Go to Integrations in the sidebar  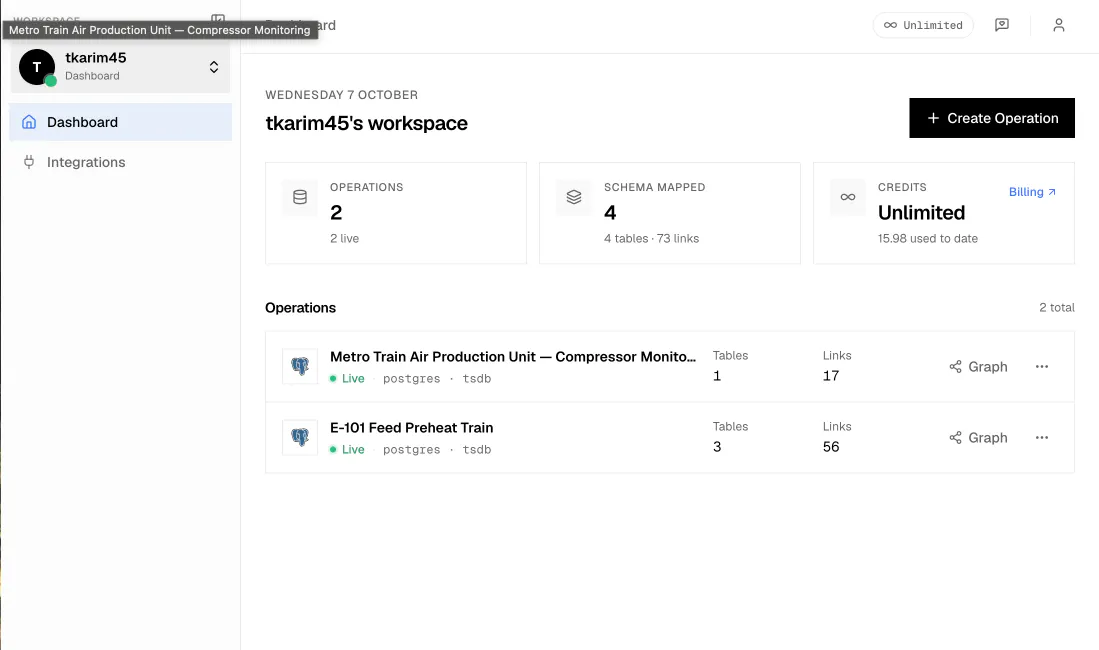click(x=121, y=162)
